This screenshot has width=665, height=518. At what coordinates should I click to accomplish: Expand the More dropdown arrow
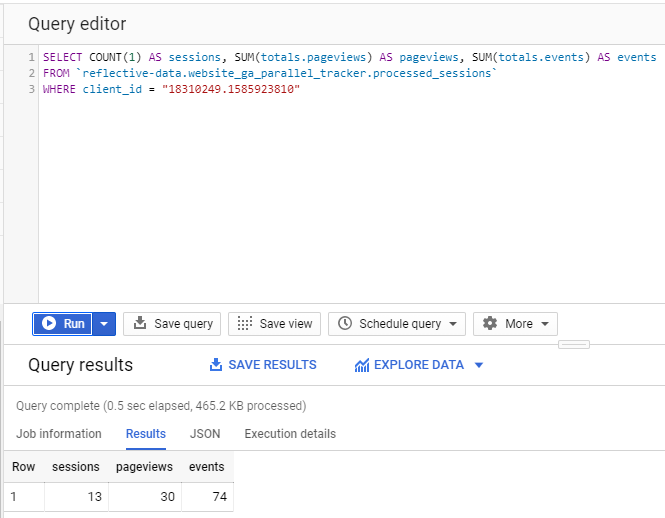545,324
